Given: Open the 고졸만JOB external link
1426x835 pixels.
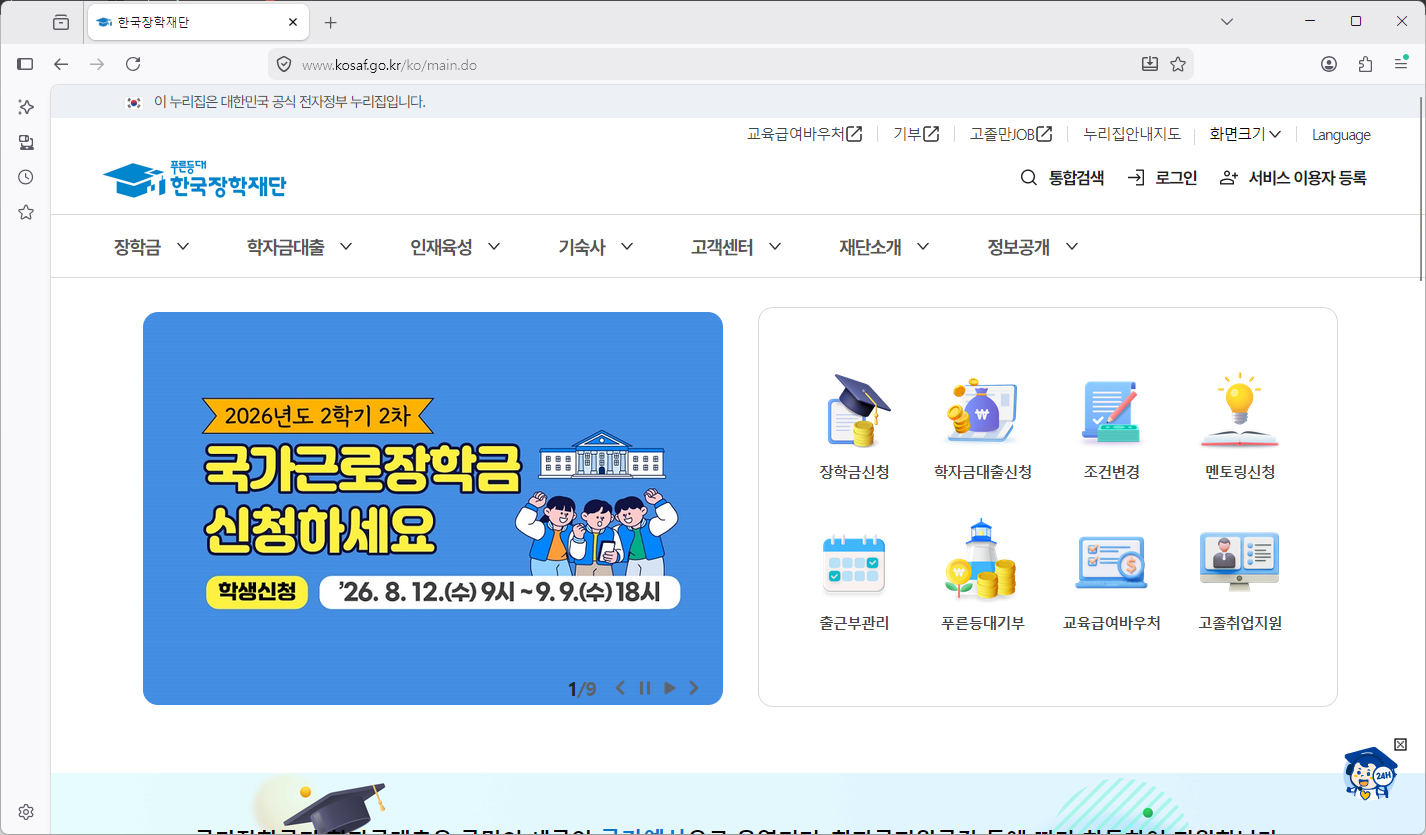Looking at the screenshot, I should [1011, 134].
